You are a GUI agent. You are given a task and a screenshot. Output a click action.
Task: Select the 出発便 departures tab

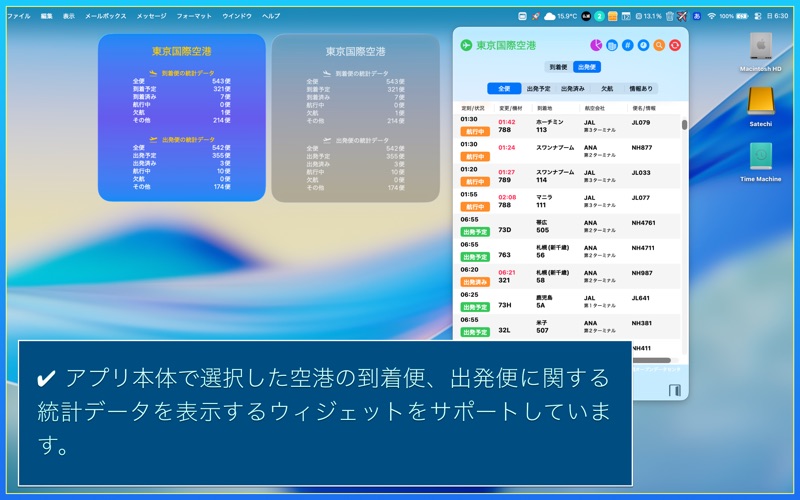tap(587, 67)
